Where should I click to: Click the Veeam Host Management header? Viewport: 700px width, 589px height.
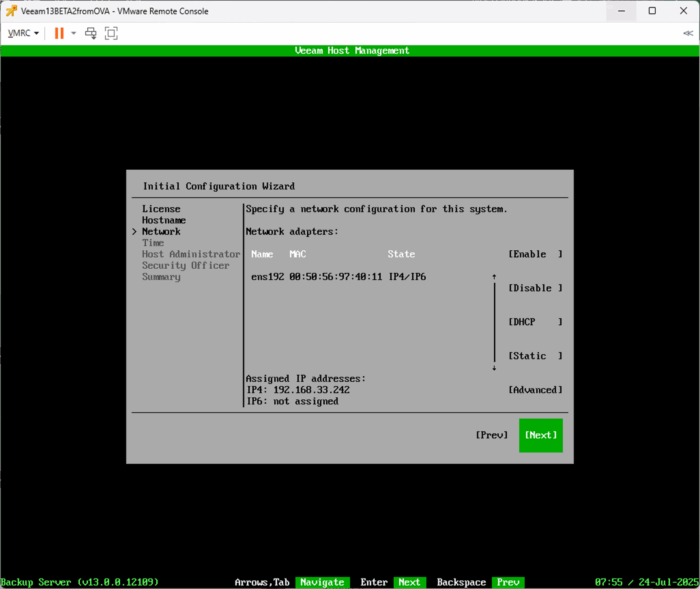point(352,50)
